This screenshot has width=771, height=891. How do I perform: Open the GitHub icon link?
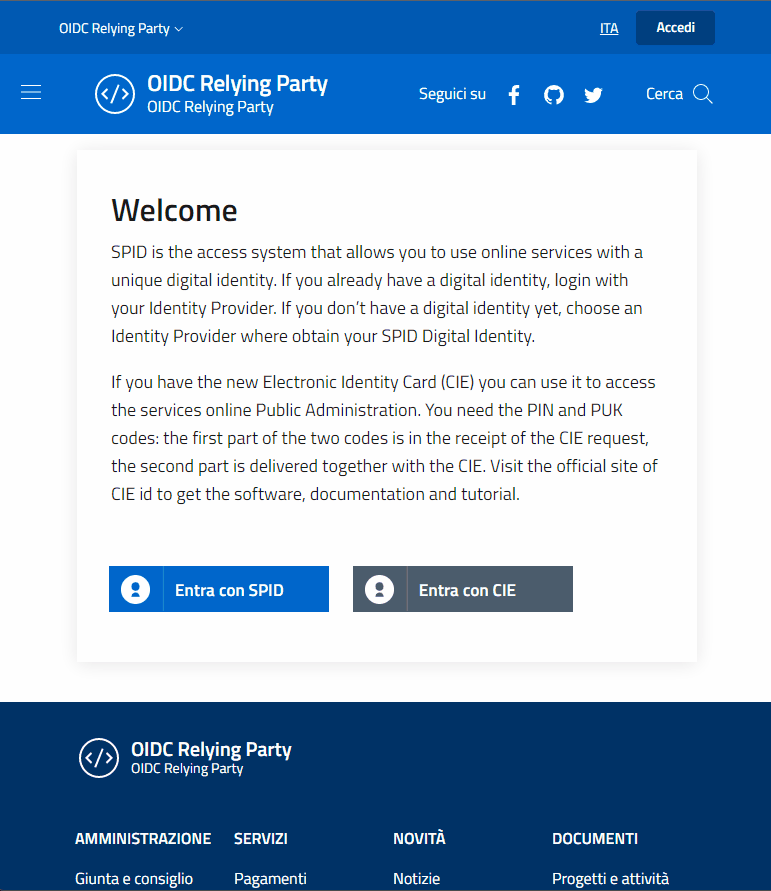(553, 94)
